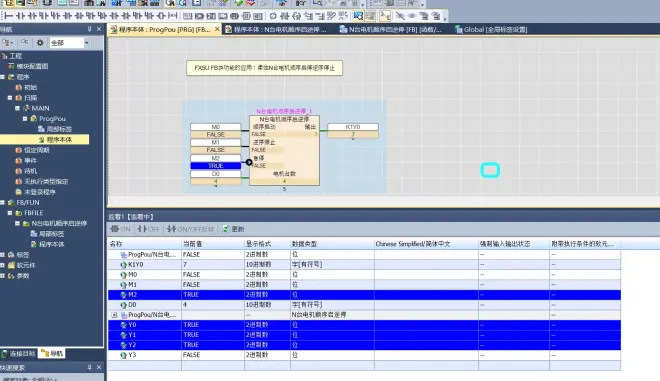Expand the 标签 tree node
660x381 pixels.
pos(3,254)
